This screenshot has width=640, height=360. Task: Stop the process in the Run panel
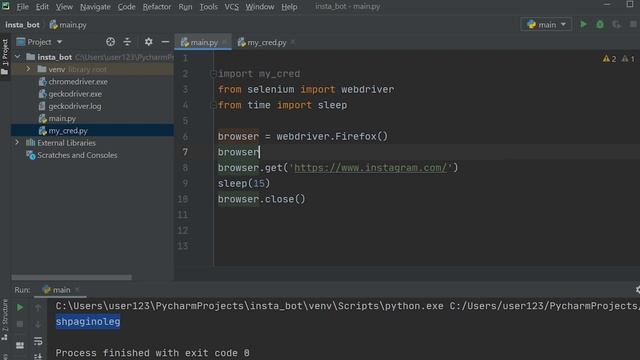coord(20,324)
